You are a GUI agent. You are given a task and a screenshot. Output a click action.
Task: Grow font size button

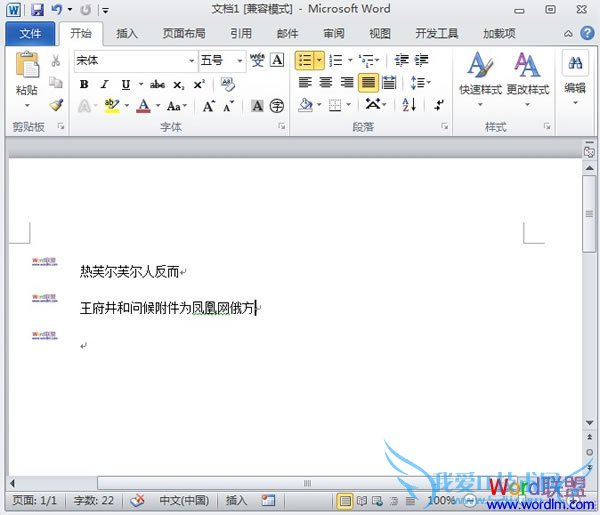click(x=209, y=106)
